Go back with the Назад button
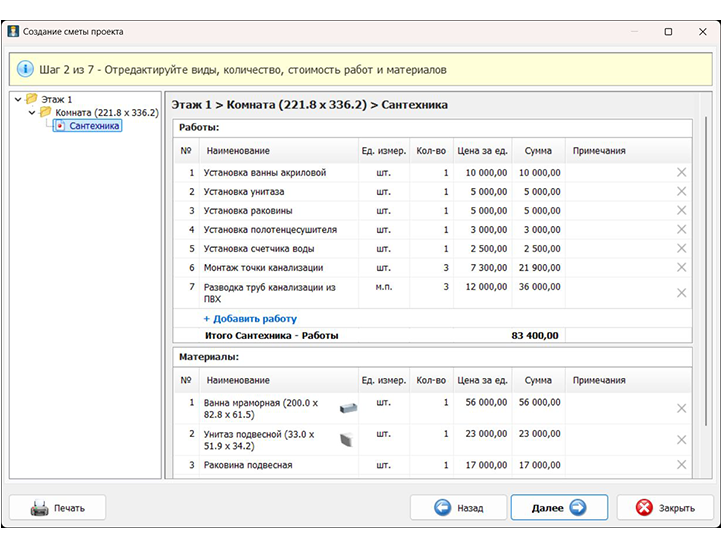 coord(458,508)
